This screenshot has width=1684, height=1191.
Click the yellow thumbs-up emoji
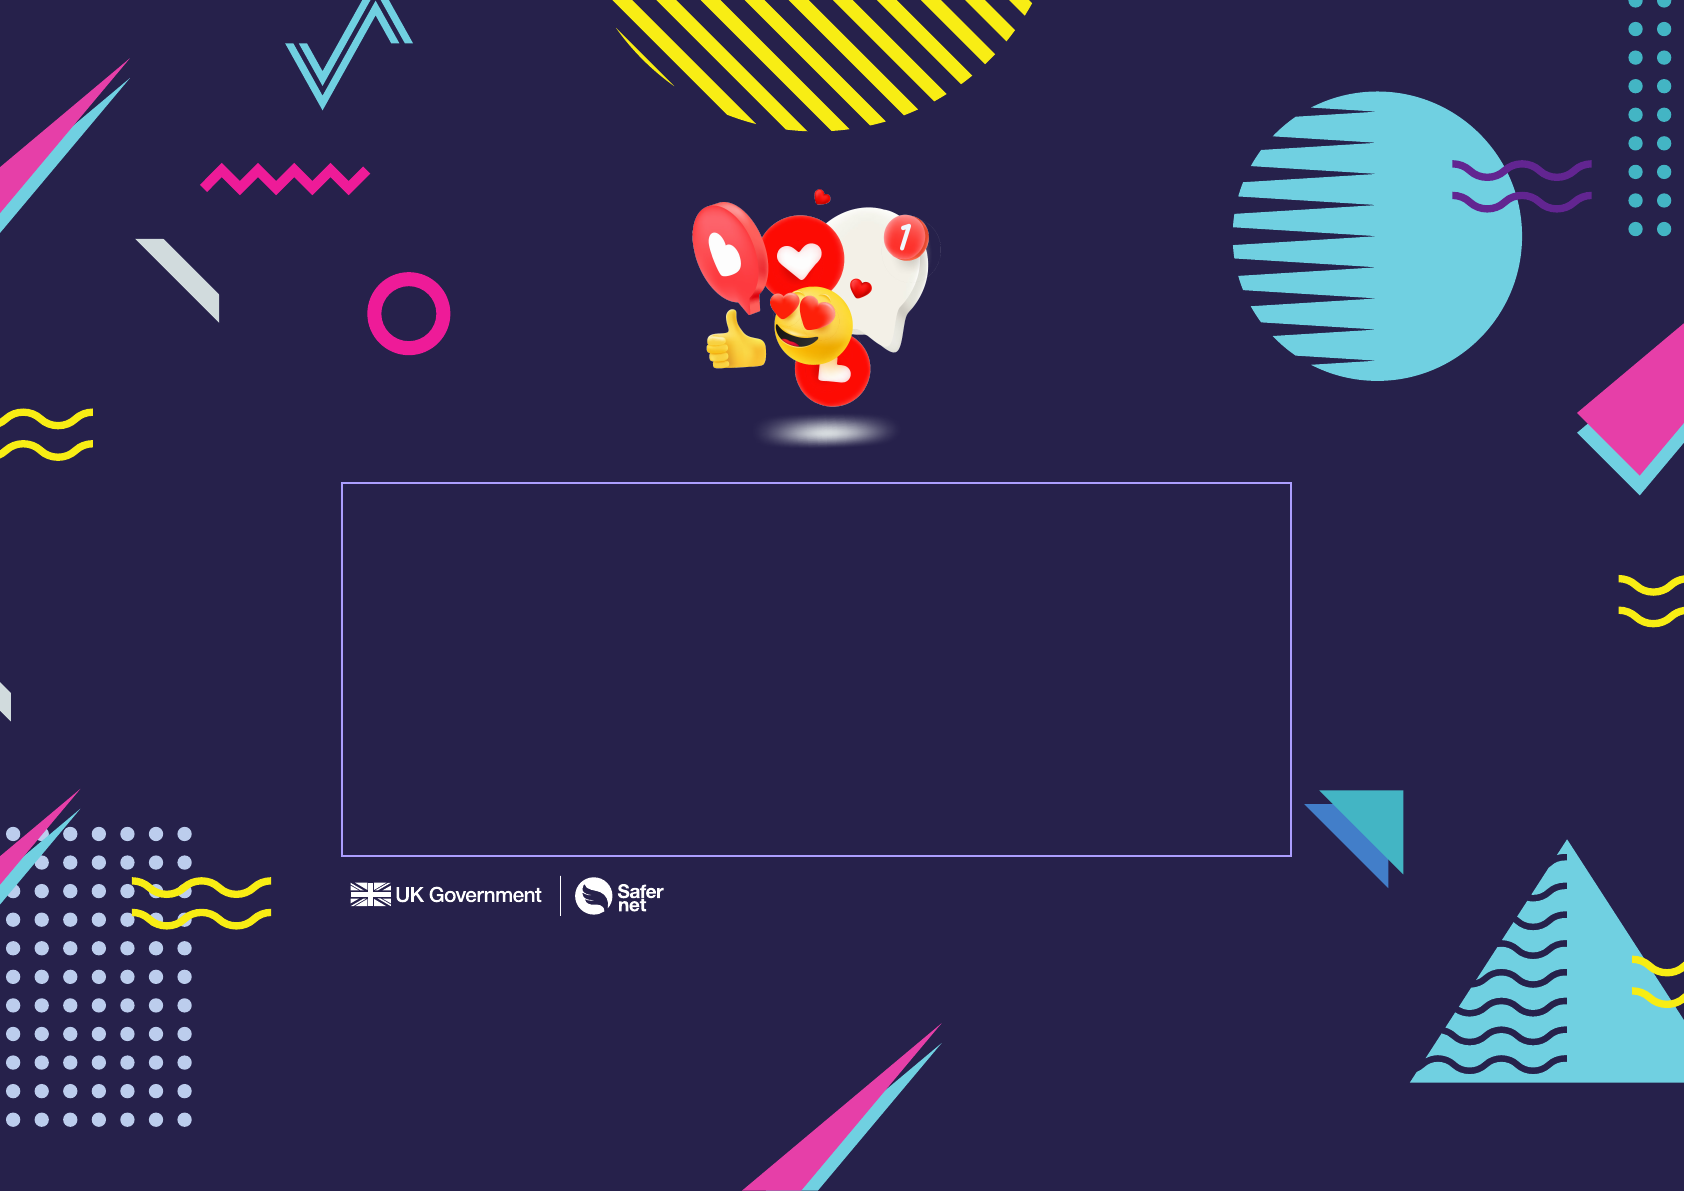(x=735, y=343)
